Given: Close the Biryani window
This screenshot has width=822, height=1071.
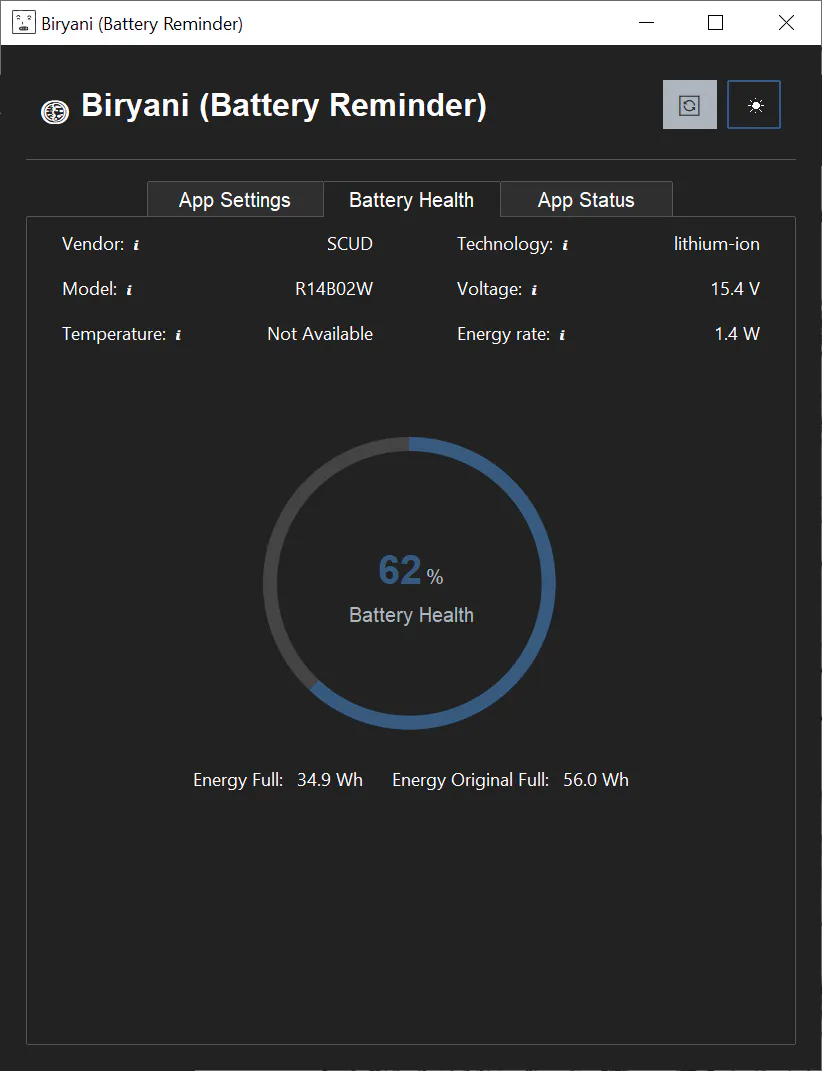Looking at the screenshot, I should pyautogui.click(x=786, y=23).
